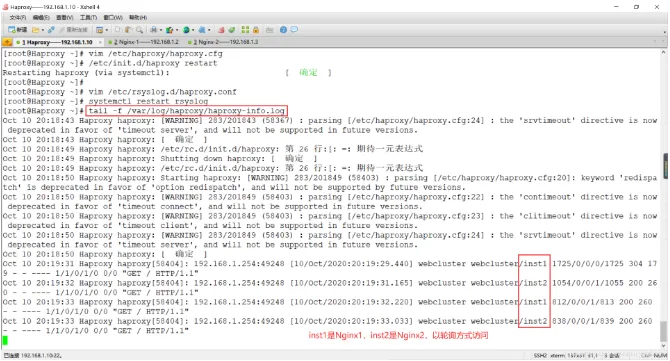Open the 查看(V) menu

point(65,18)
